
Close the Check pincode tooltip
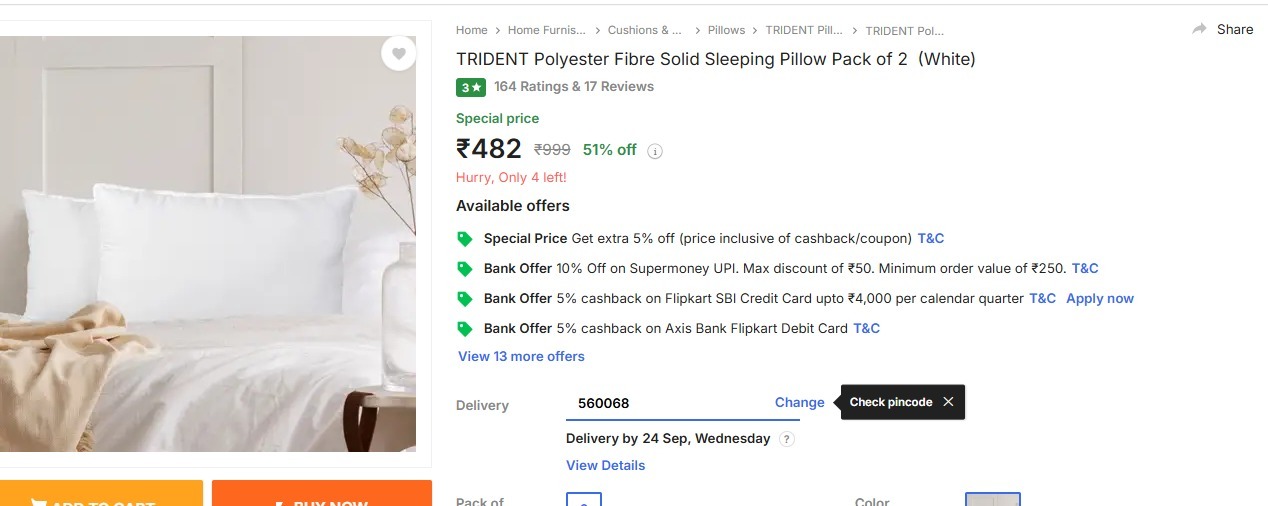pos(948,402)
